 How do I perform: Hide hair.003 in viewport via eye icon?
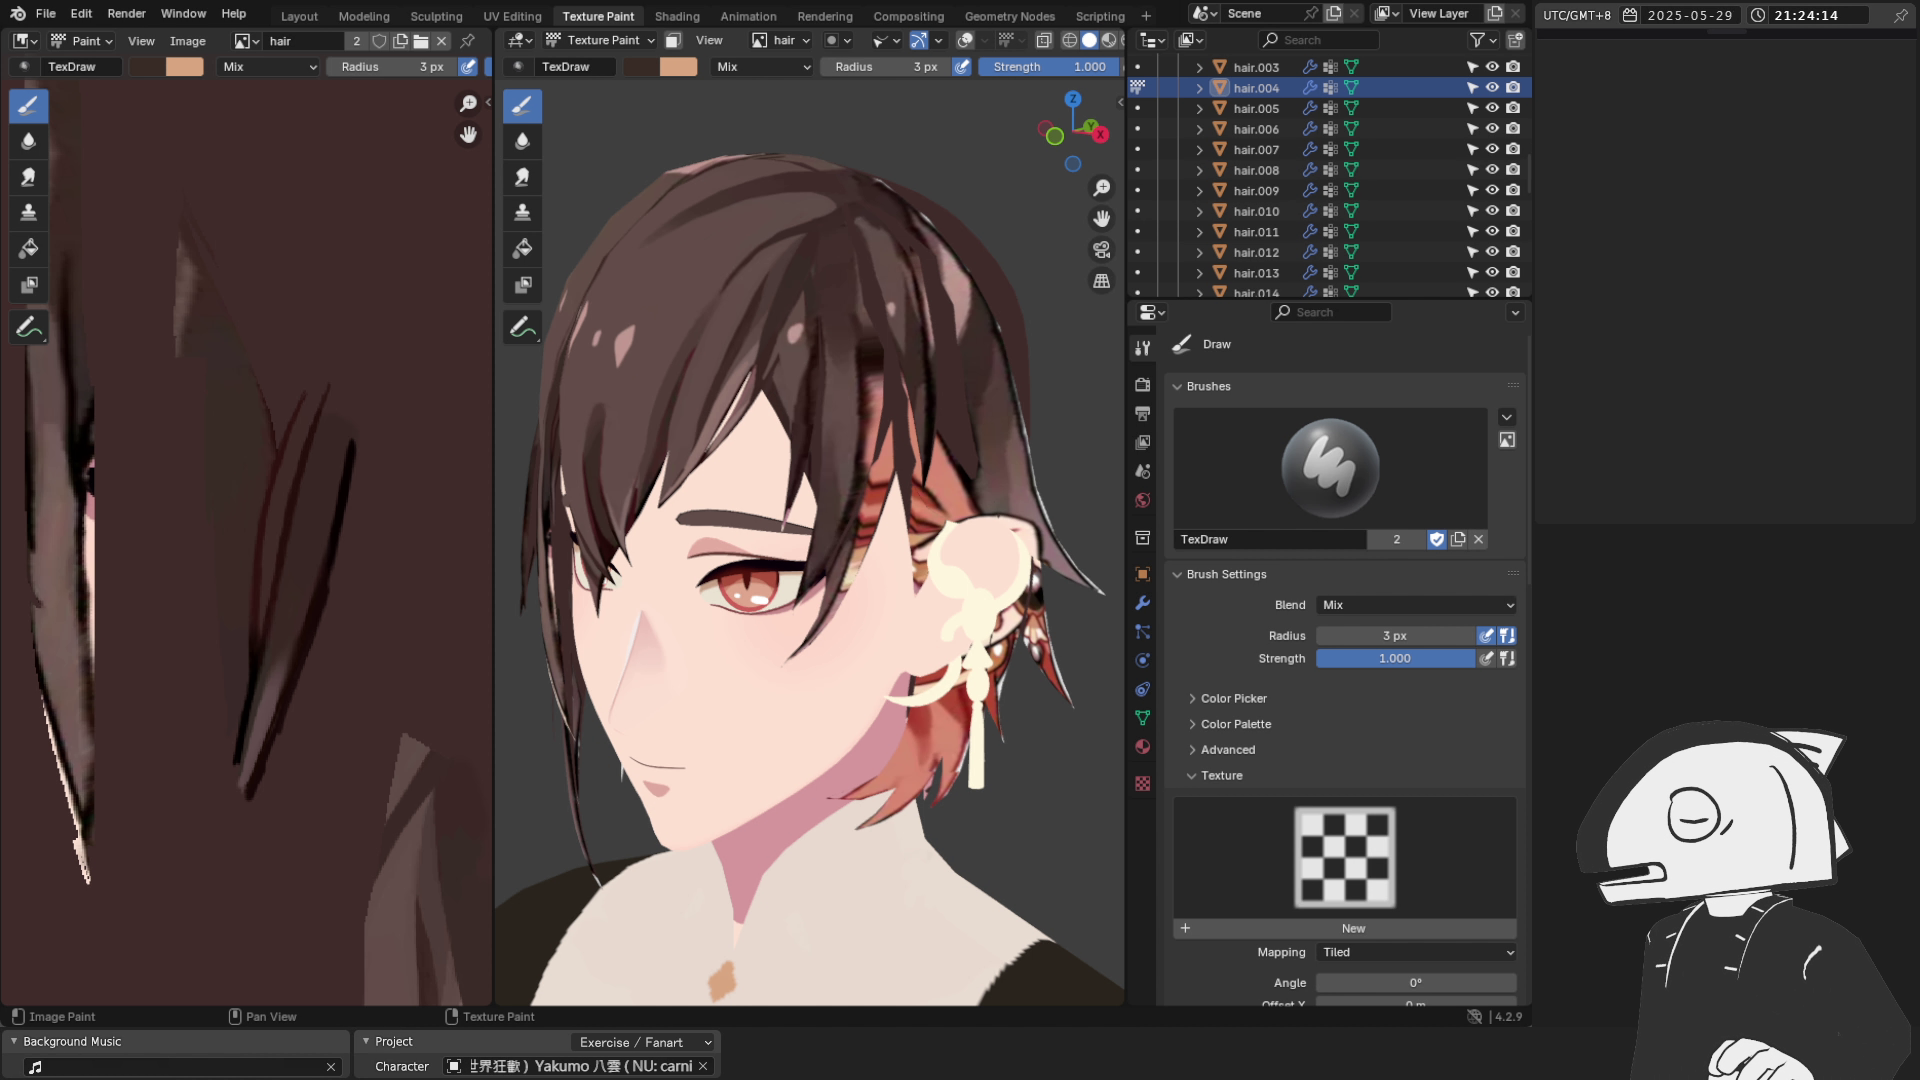coord(1492,67)
